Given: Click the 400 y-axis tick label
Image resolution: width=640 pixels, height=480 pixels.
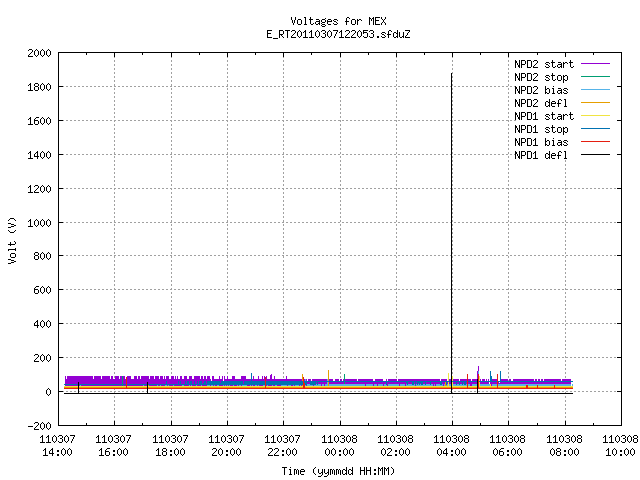Looking at the screenshot, I should 42,324.
